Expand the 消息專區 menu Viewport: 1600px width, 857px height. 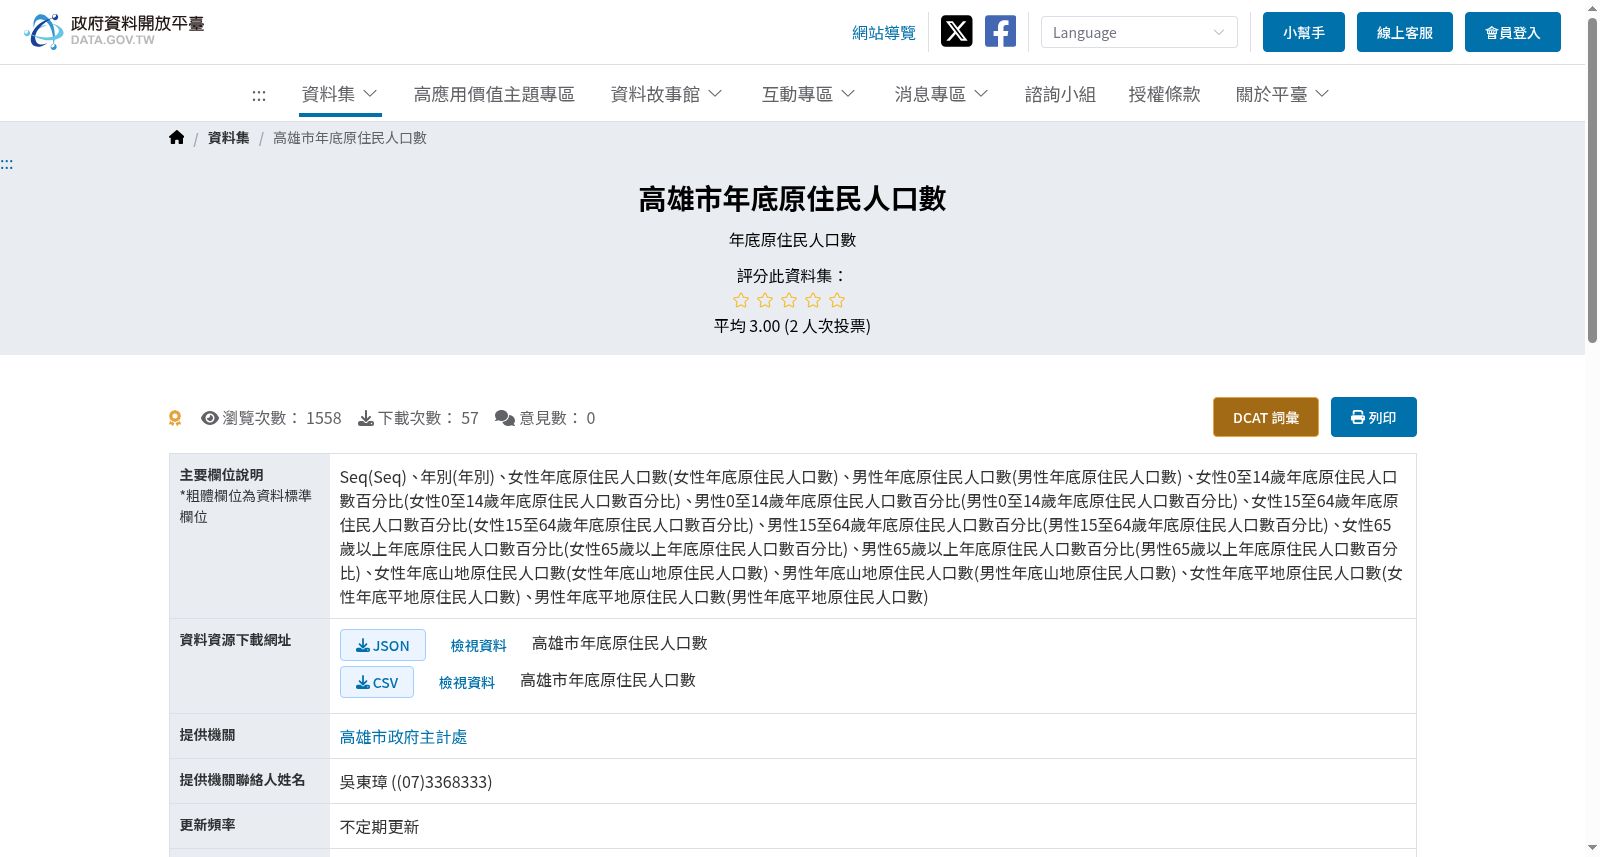click(x=942, y=94)
